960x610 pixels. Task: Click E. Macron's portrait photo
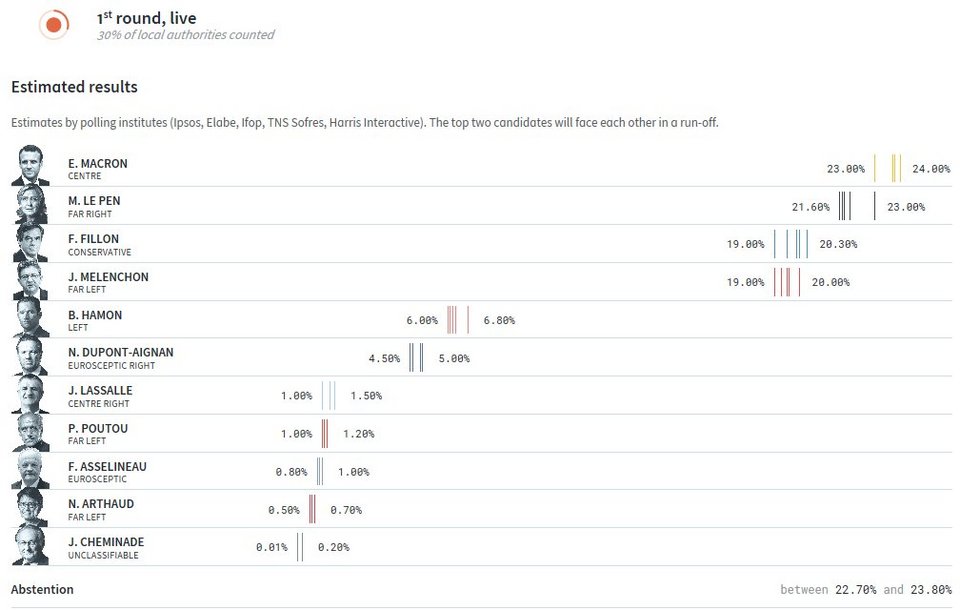(31, 165)
